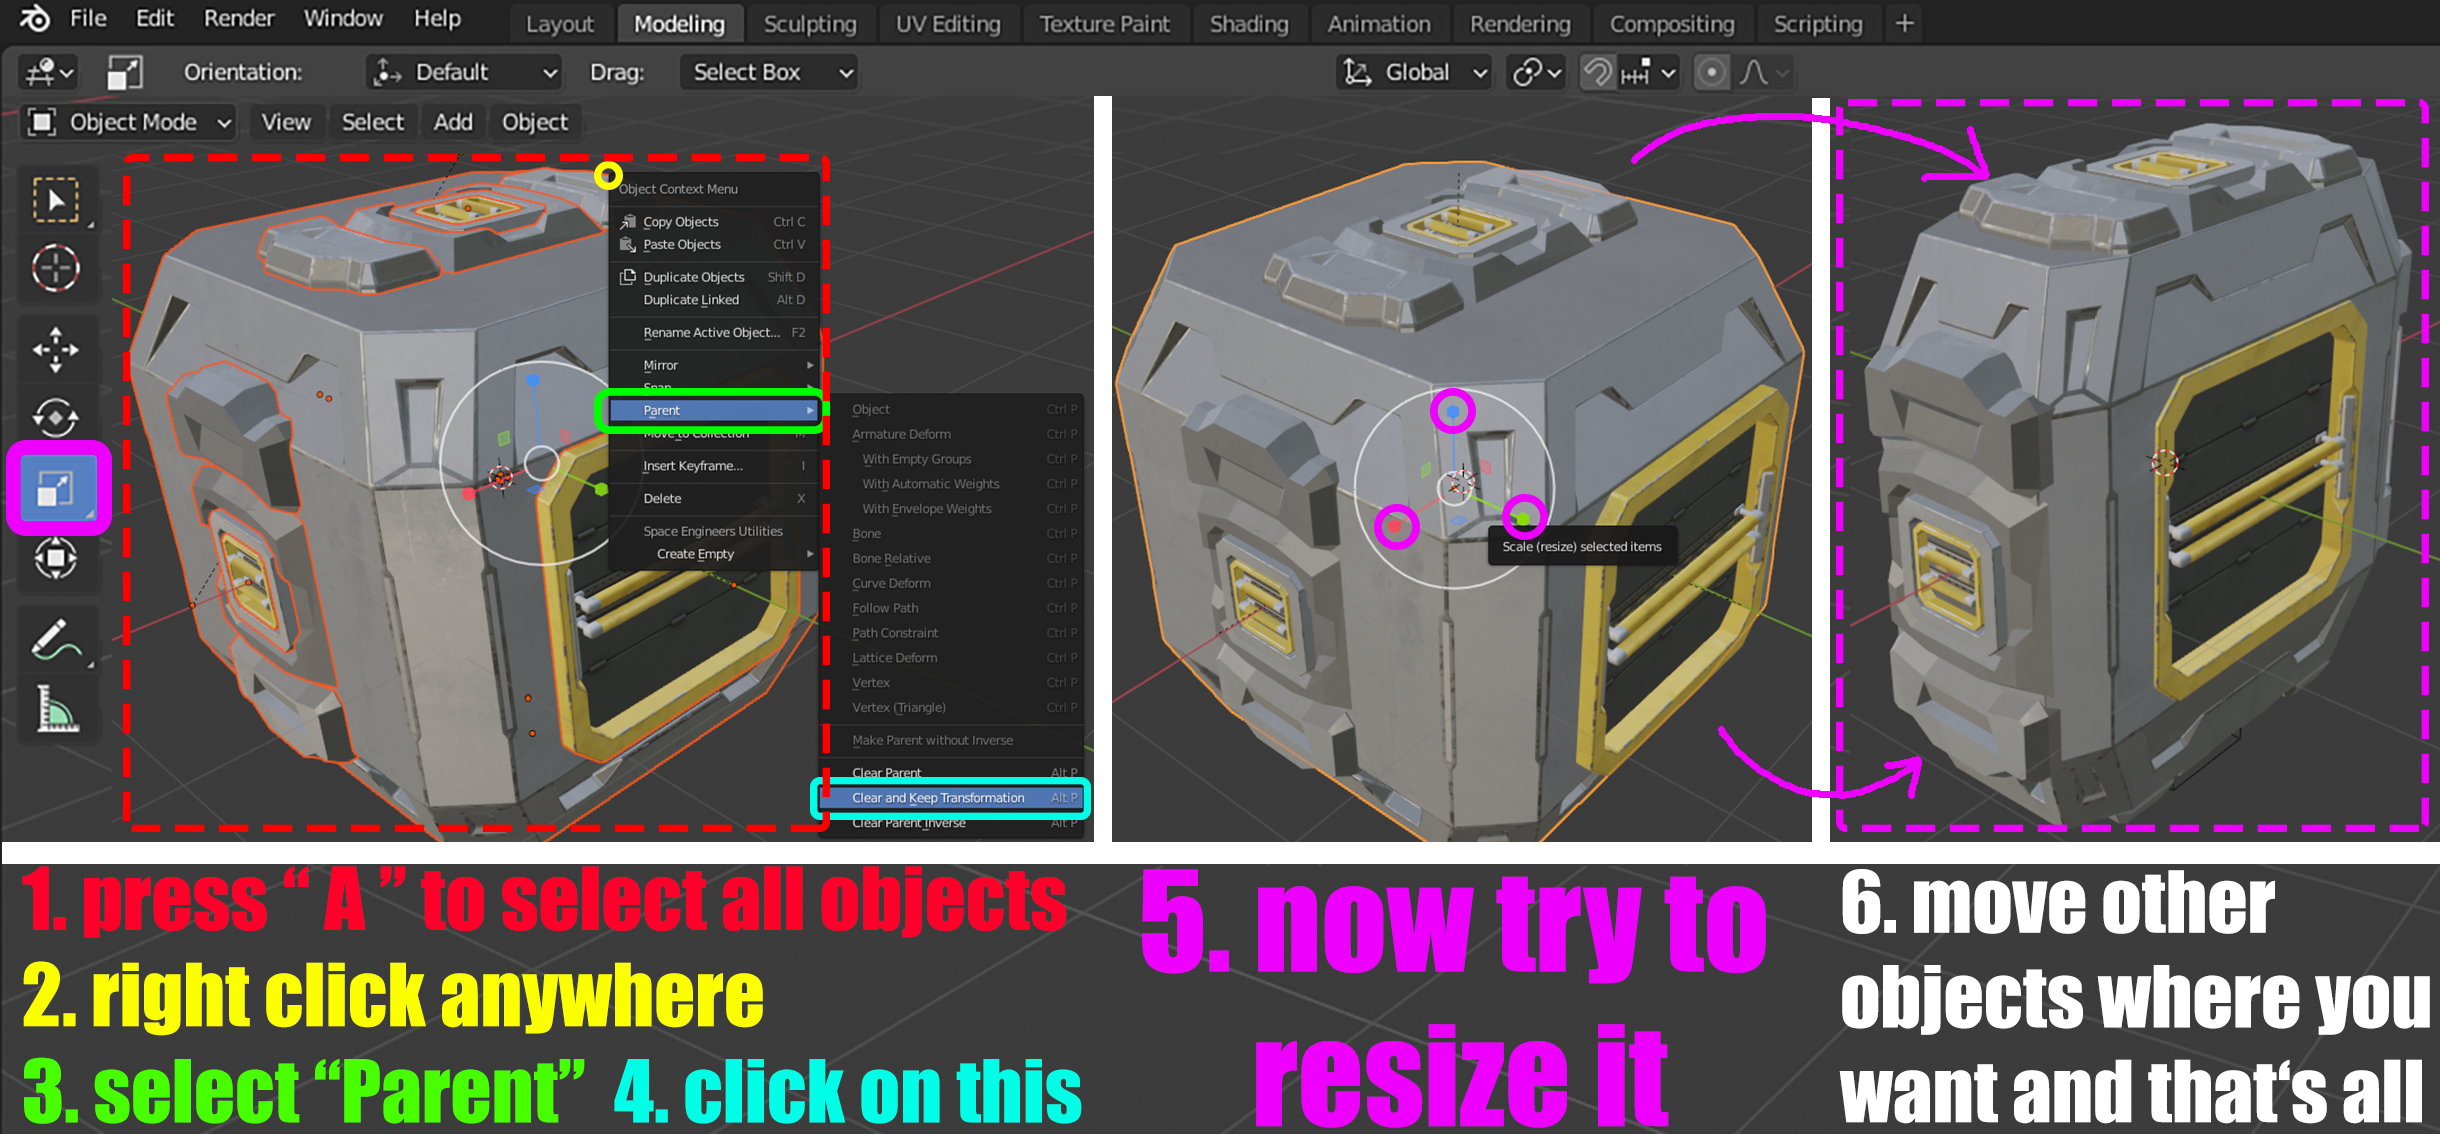Select the Measure ruler tool
The height and width of the screenshot is (1134, 2440).
pyautogui.click(x=56, y=709)
